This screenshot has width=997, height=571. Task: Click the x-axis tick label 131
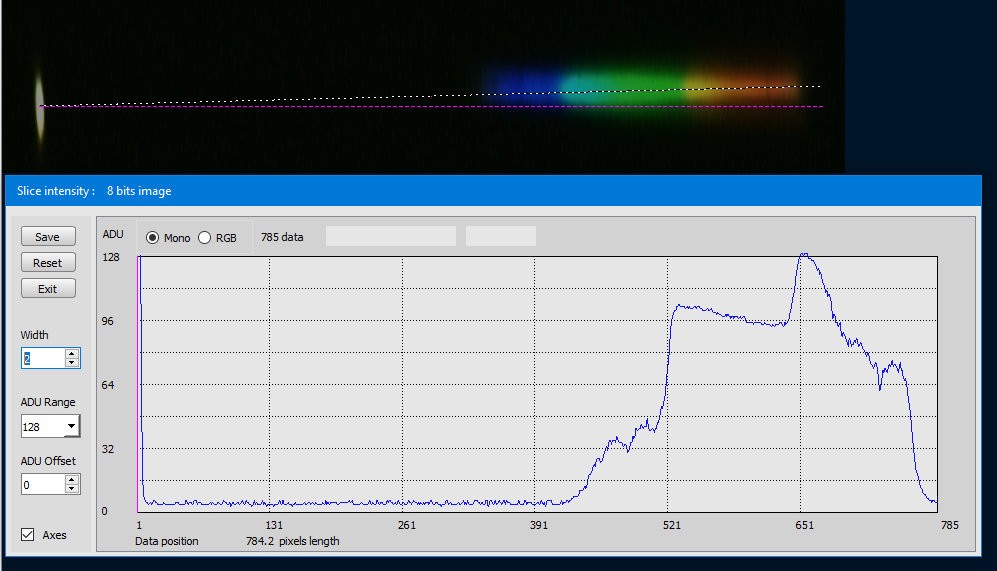(x=273, y=525)
